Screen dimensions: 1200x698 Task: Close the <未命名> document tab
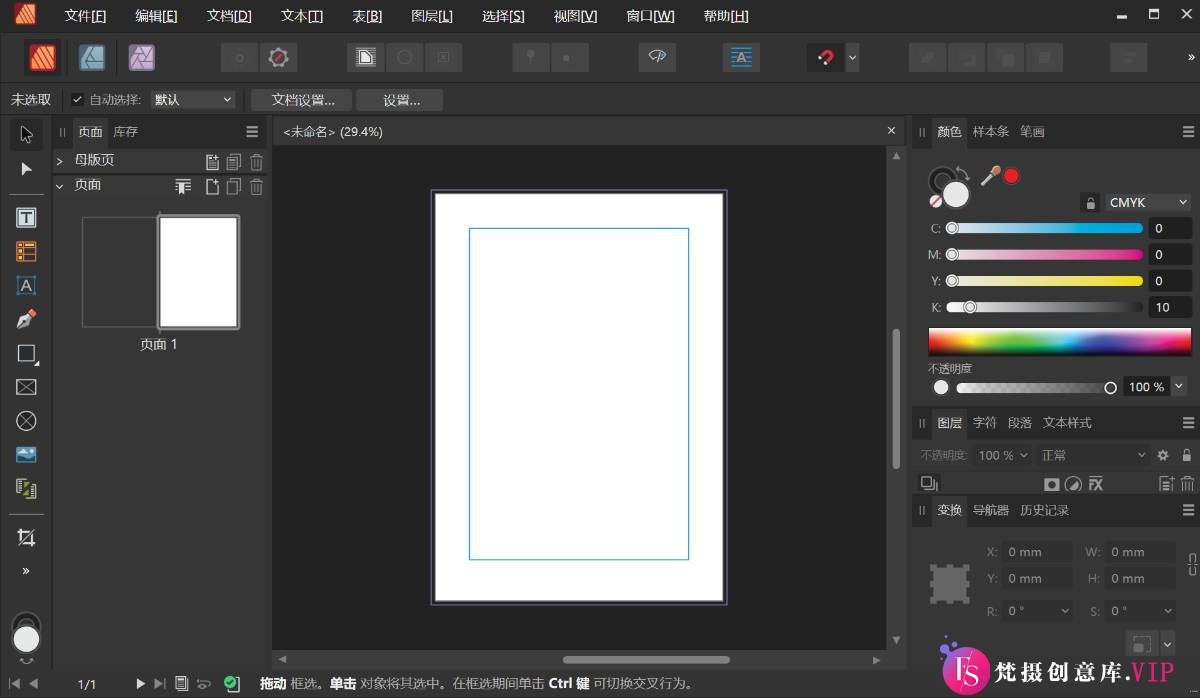coord(891,131)
